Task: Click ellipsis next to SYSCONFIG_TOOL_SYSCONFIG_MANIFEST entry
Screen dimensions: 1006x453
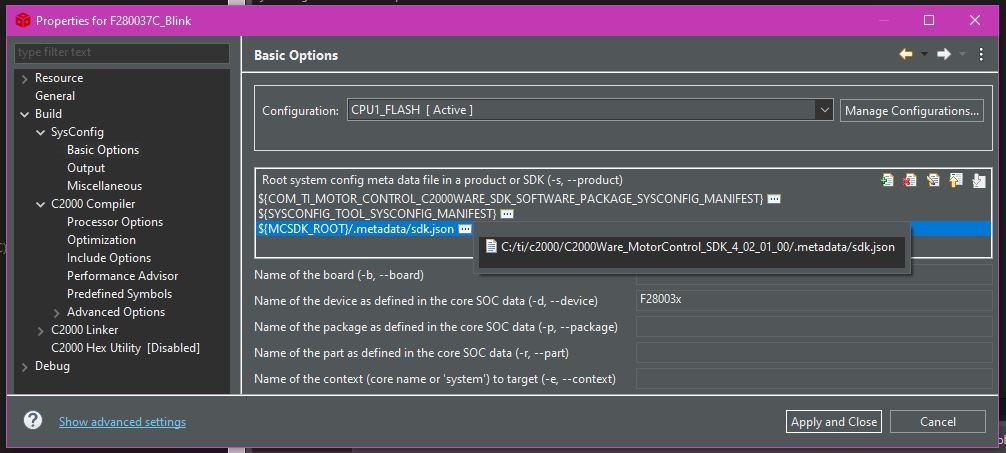Action: click(507, 214)
